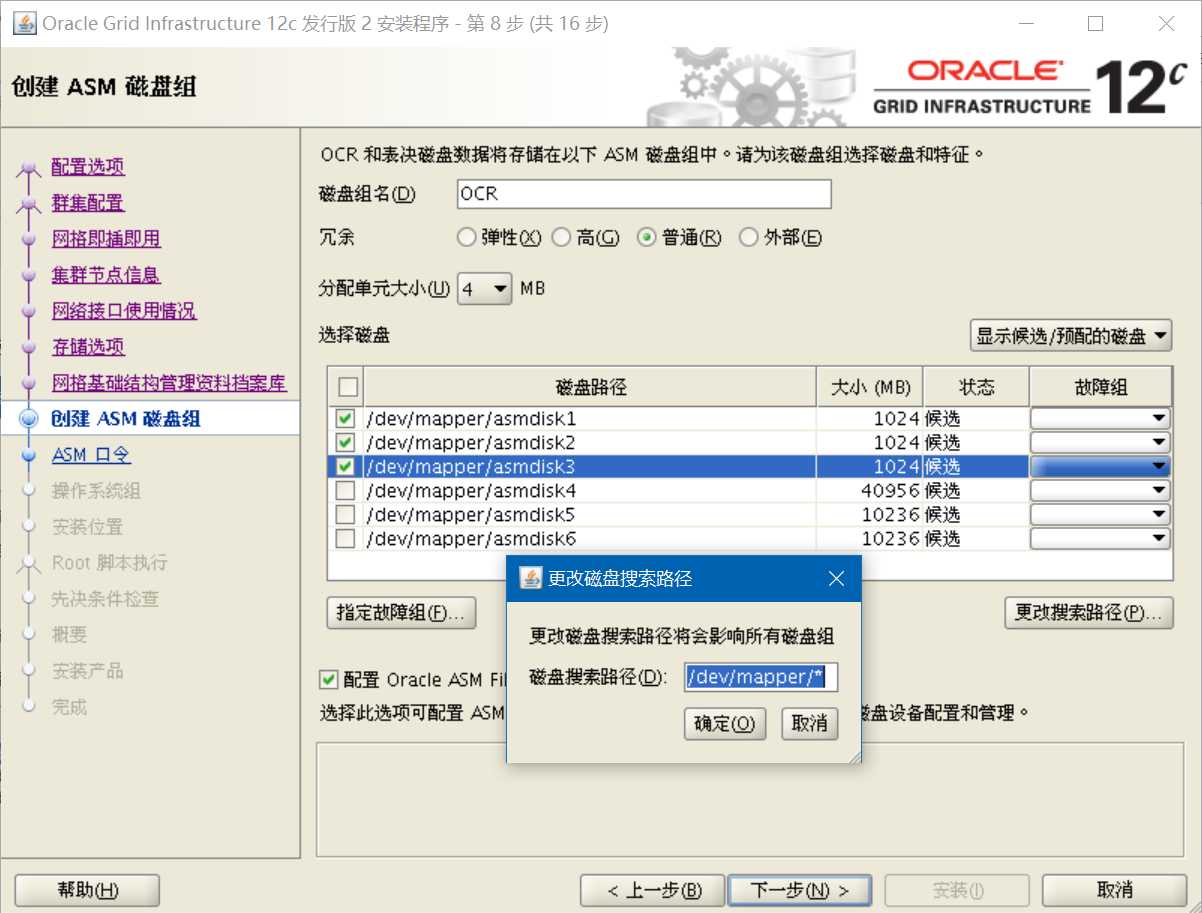Click the 下一步(N) button
Screen dimensions: 1202x913
pos(800,890)
